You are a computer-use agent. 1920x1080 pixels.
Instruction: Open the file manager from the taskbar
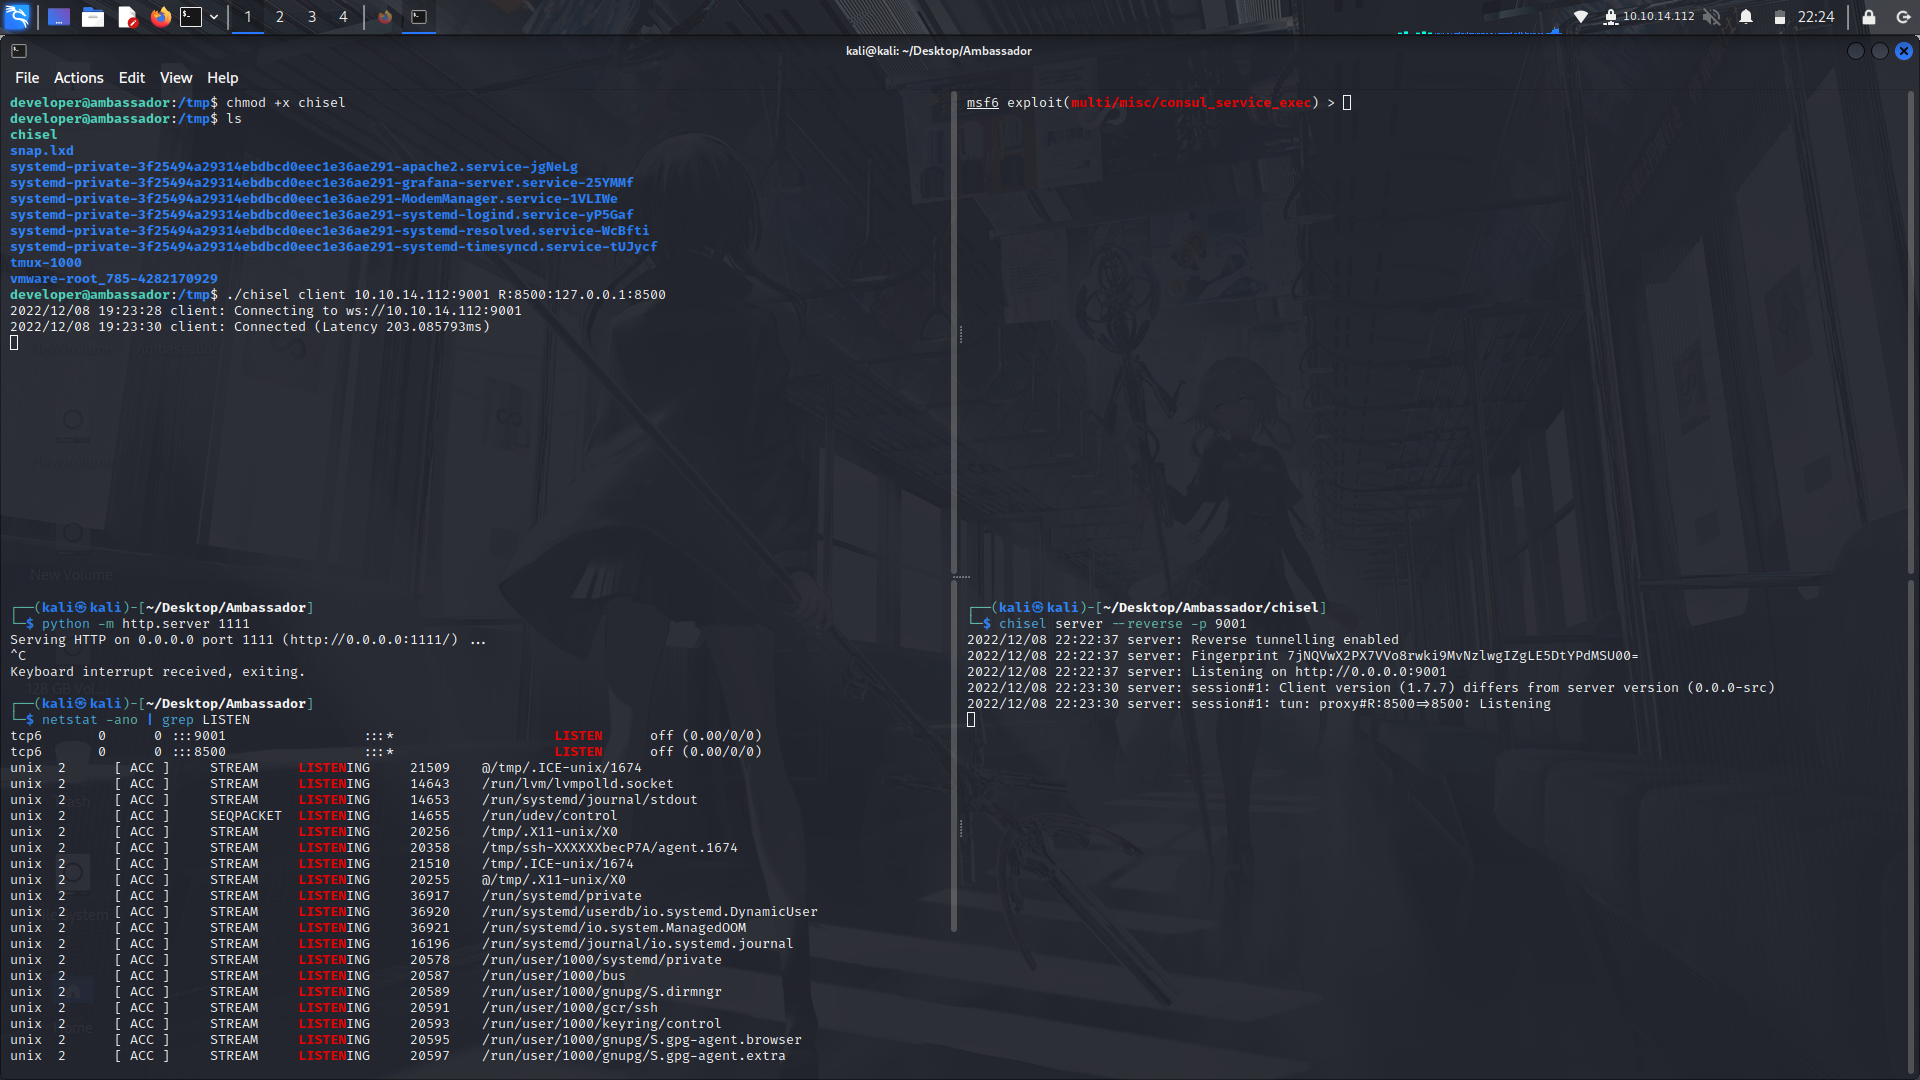pos(93,16)
